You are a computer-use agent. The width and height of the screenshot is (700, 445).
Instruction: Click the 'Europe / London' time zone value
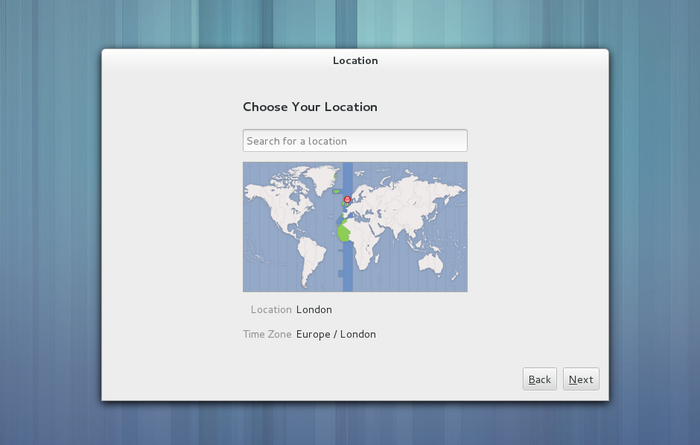click(x=336, y=334)
